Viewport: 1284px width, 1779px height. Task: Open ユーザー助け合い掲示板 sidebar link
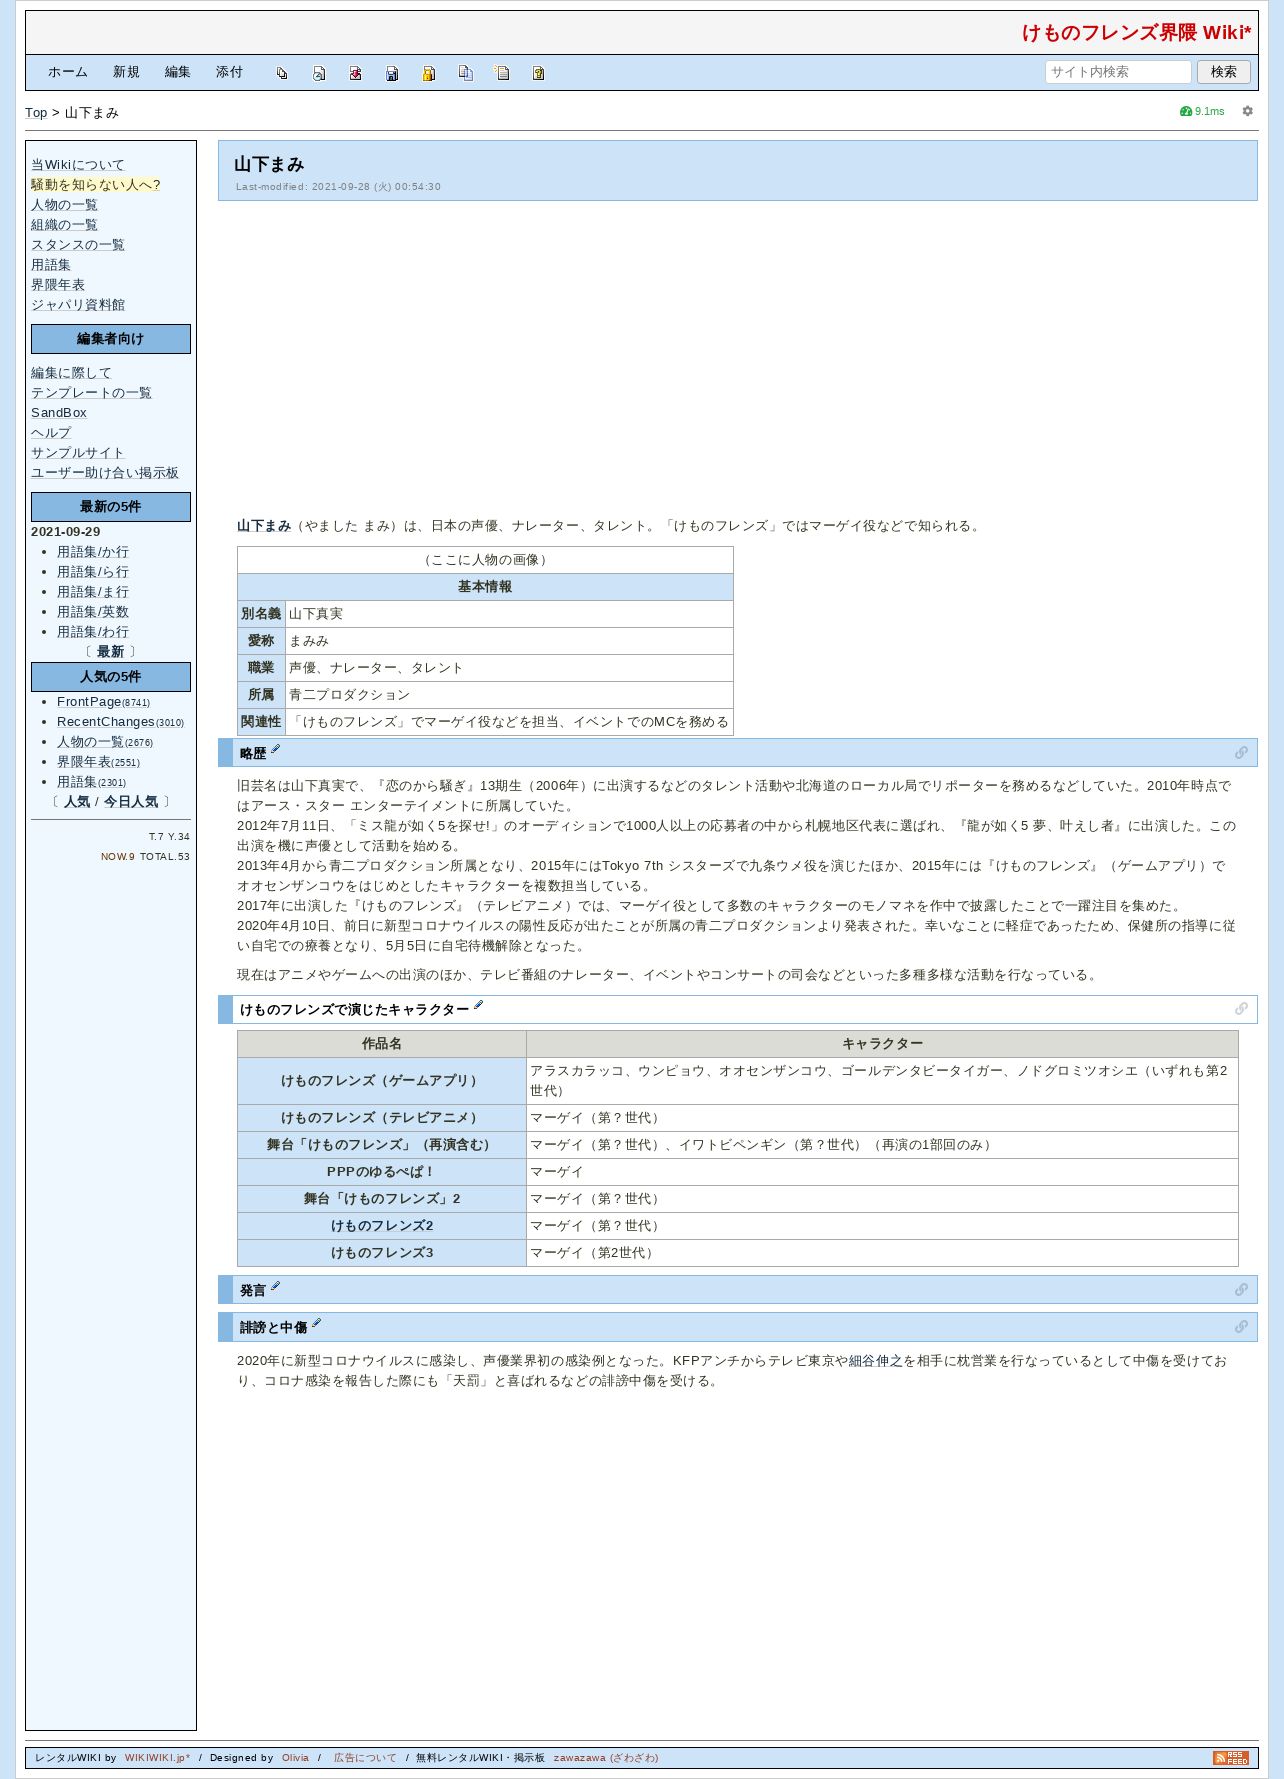105,473
